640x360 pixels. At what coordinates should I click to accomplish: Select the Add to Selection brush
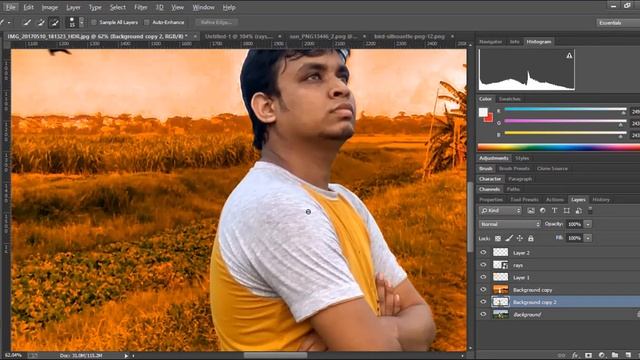(41, 22)
